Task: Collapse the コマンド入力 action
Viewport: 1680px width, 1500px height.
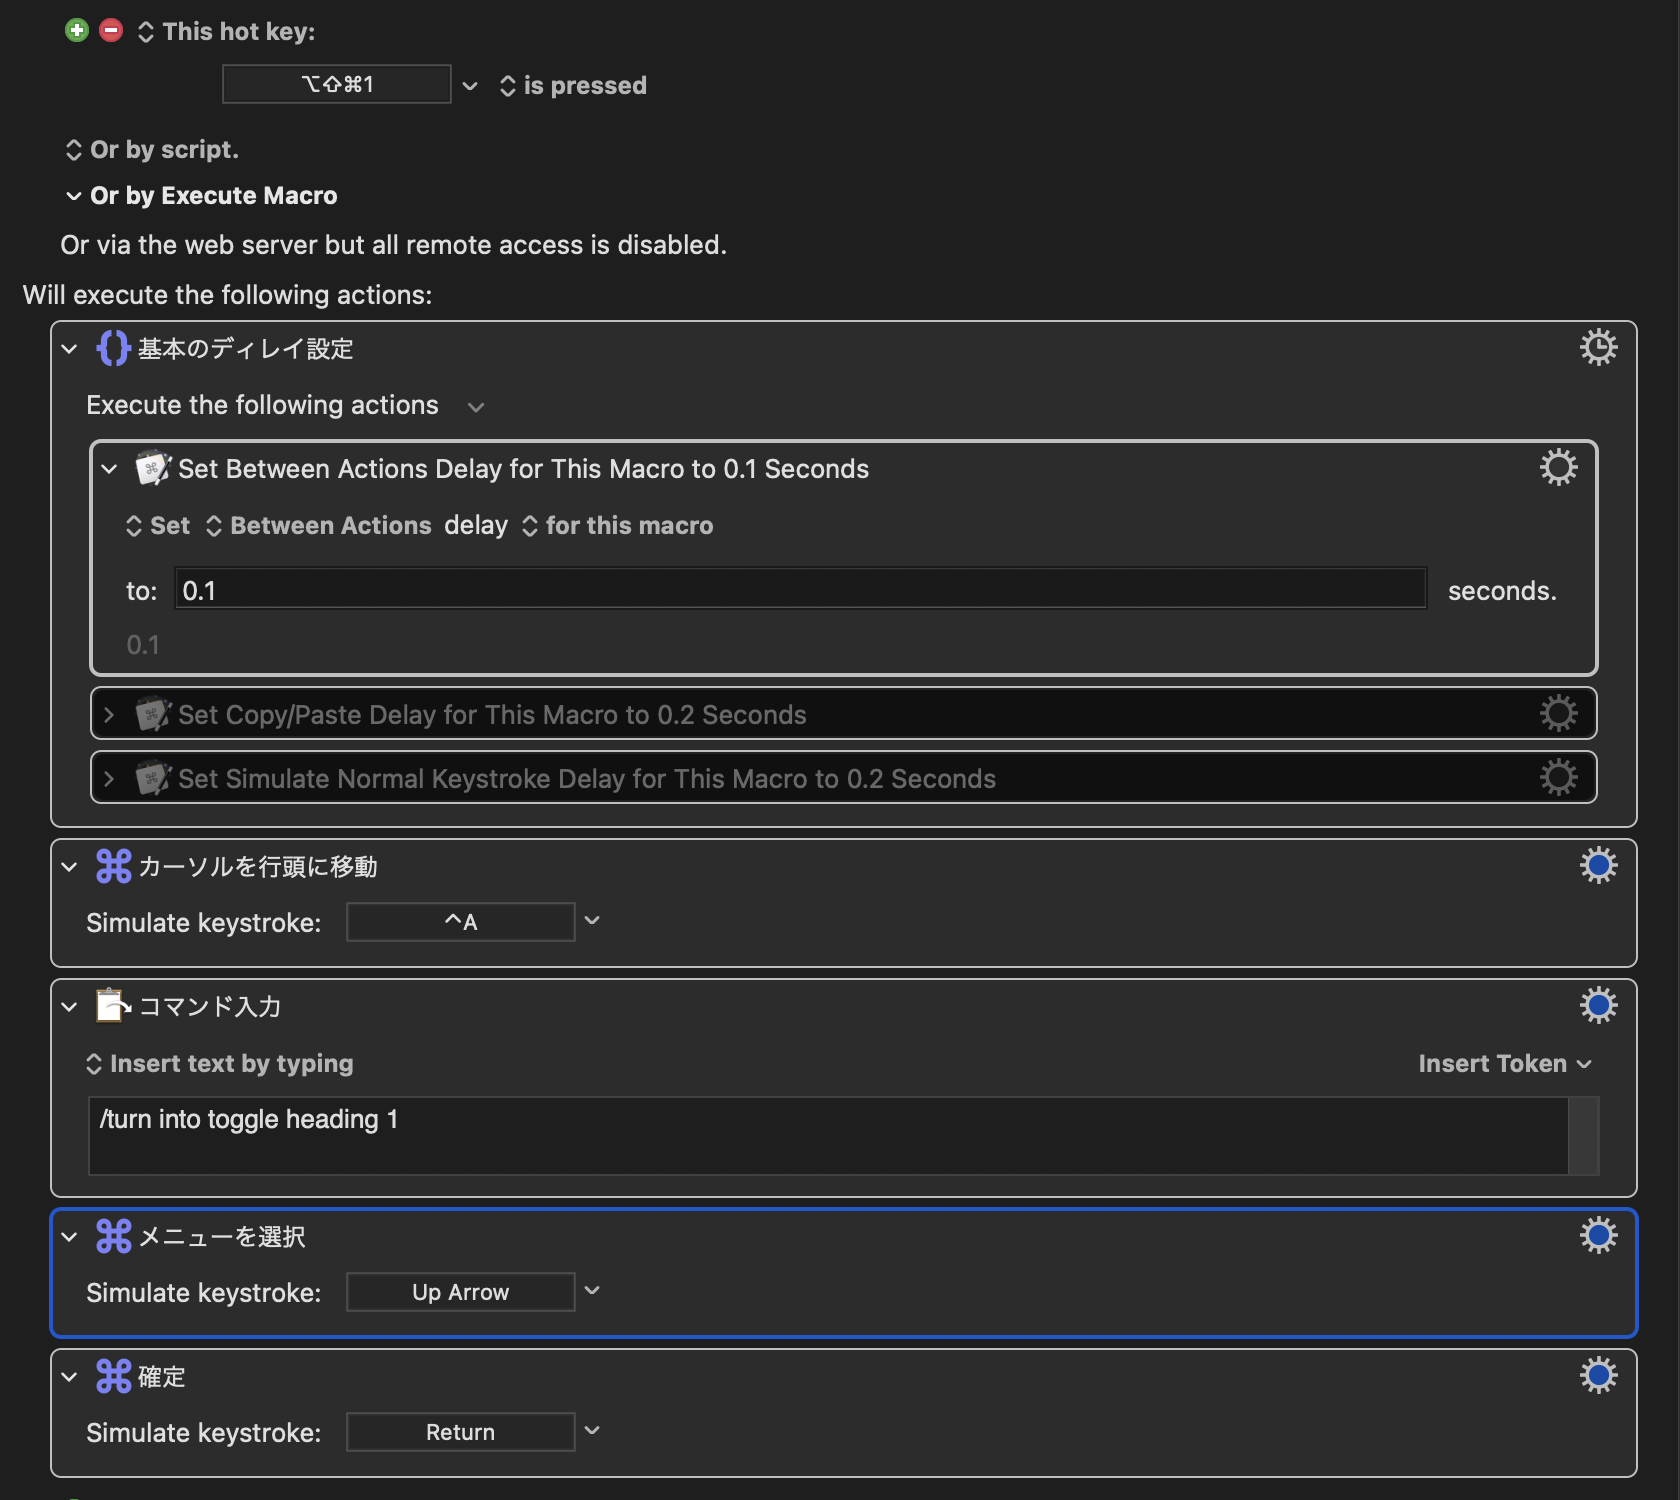Action: (69, 1007)
